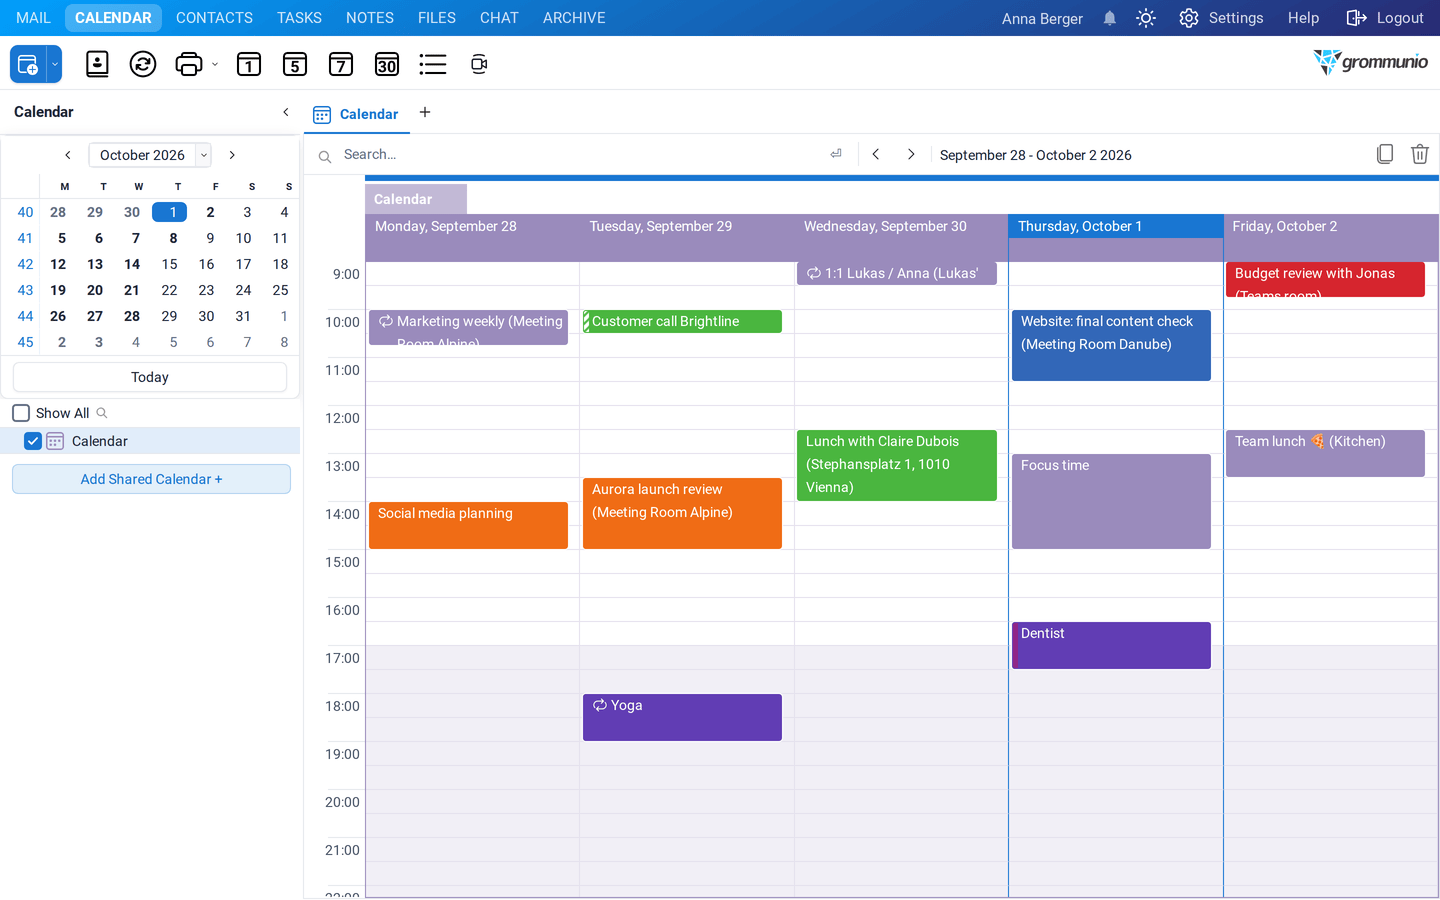This screenshot has width=1440, height=900.
Task: Click the video meeting toolbar icon
Action: [x=479, y=64]
